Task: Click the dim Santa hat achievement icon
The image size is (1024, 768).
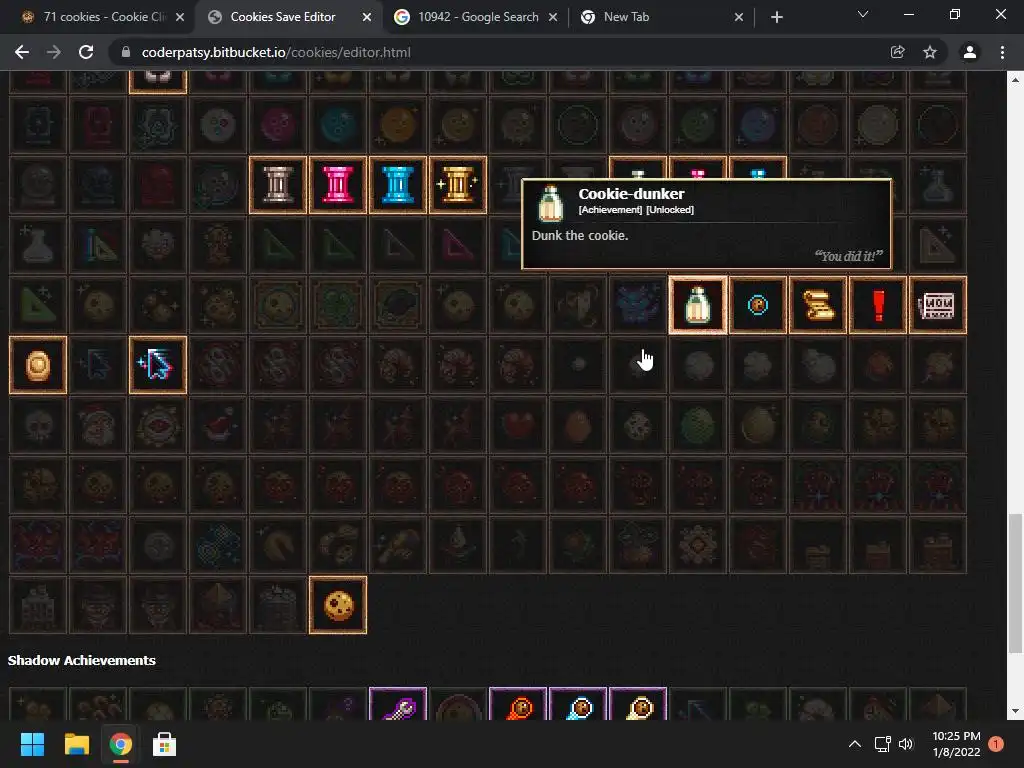Action: pos(217,425)
